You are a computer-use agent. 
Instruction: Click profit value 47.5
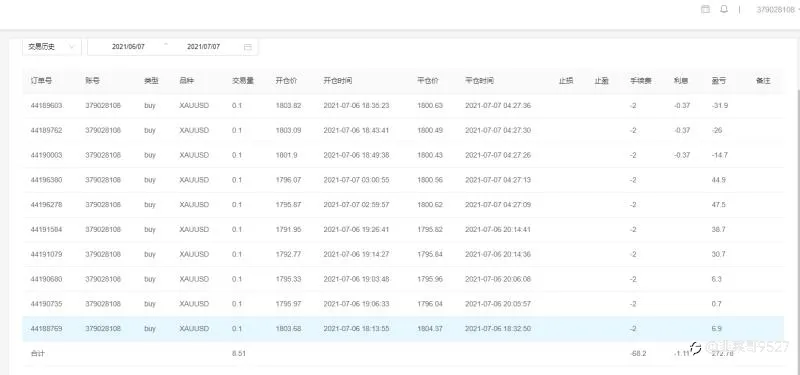[x=718, y=205]
